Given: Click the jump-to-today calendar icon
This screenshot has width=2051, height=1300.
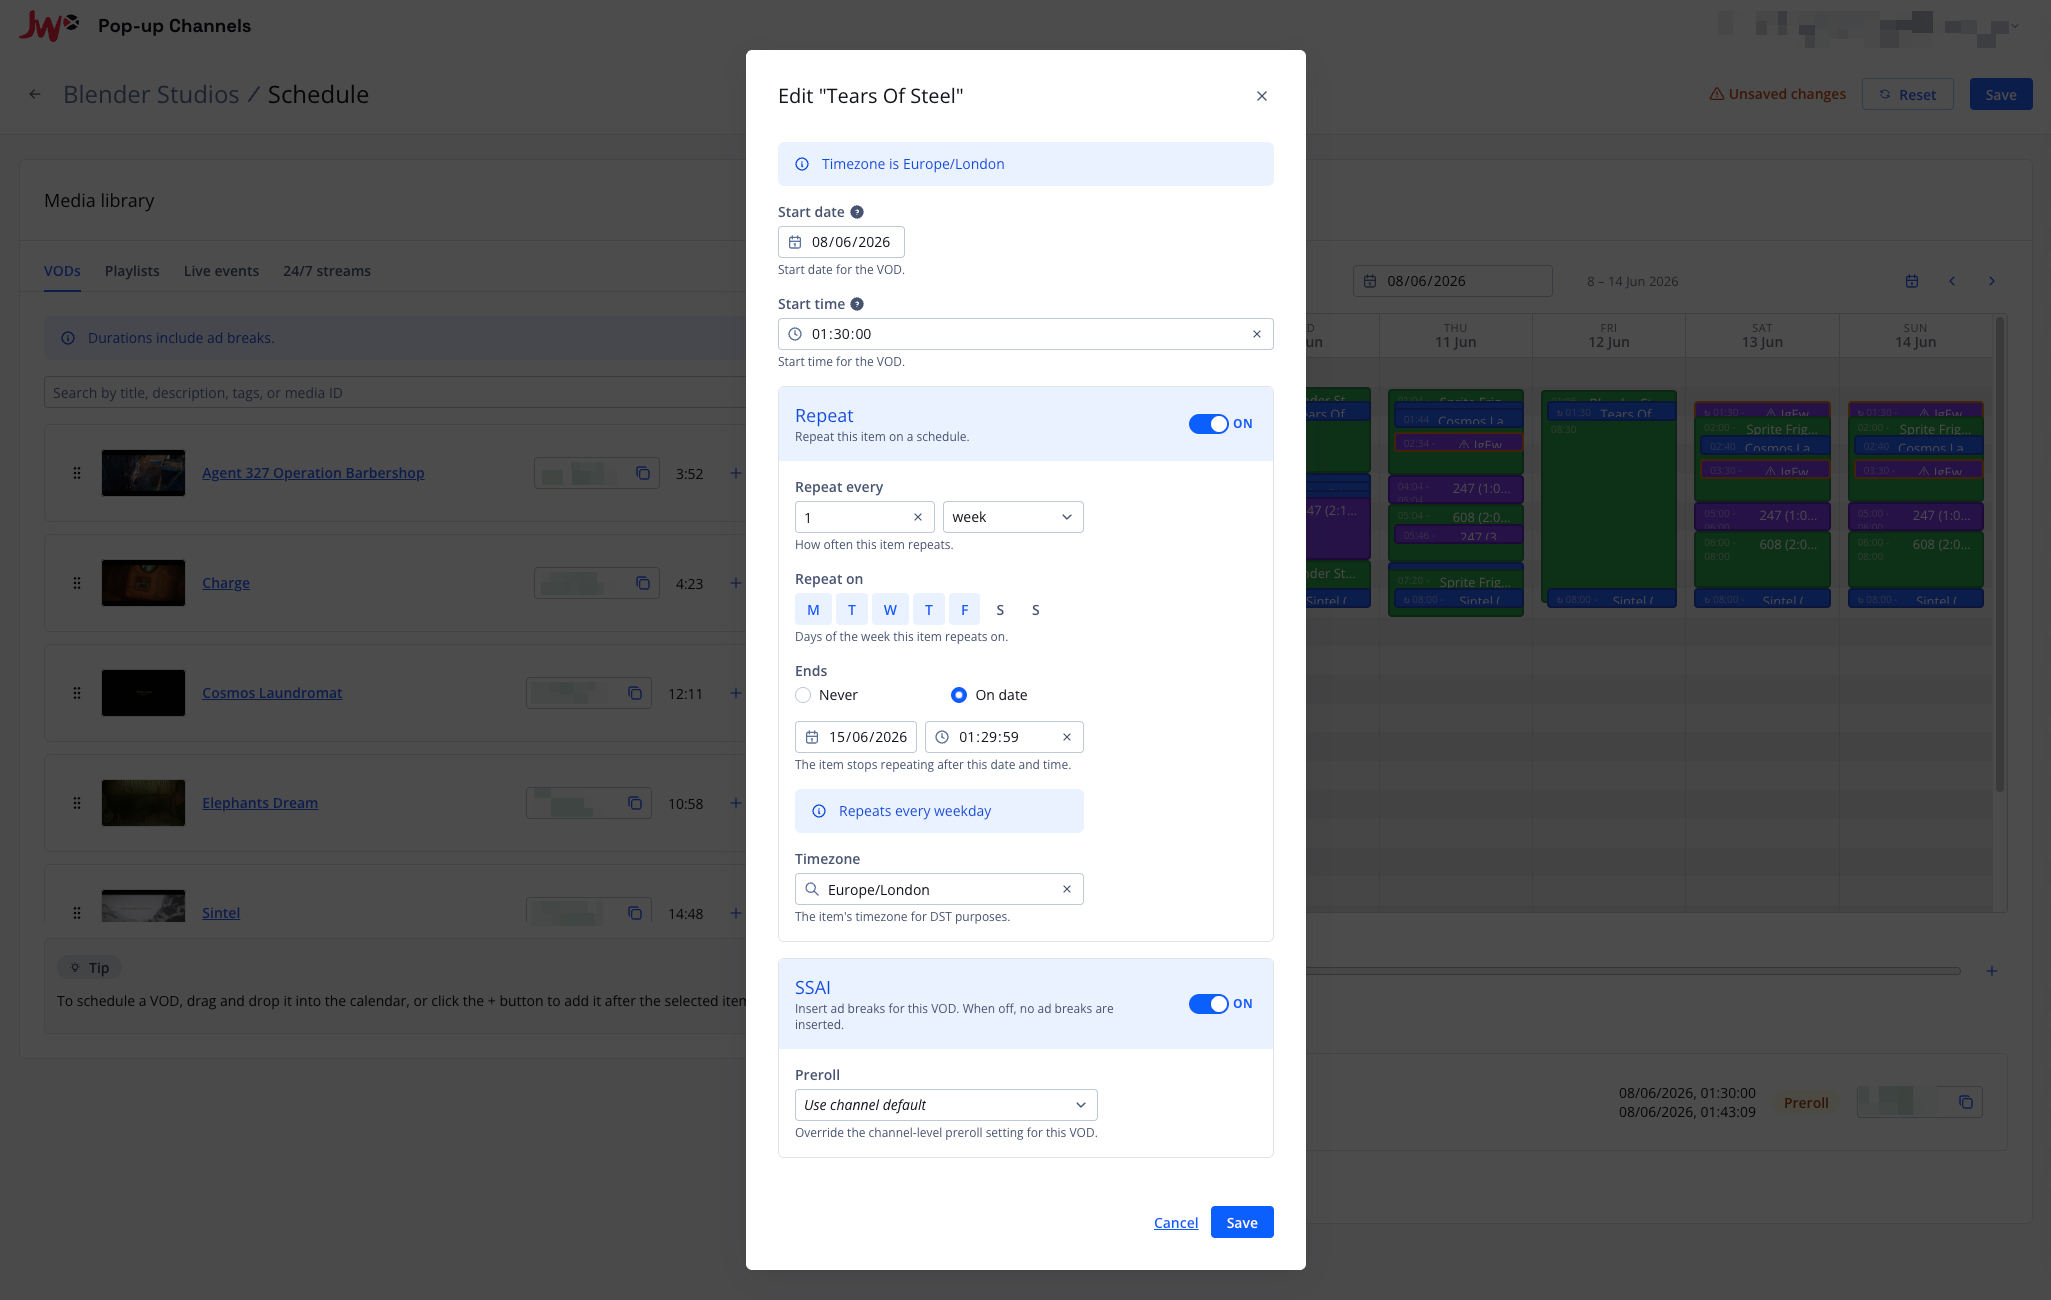Looking at the screenshot, I should [1911, 281].
